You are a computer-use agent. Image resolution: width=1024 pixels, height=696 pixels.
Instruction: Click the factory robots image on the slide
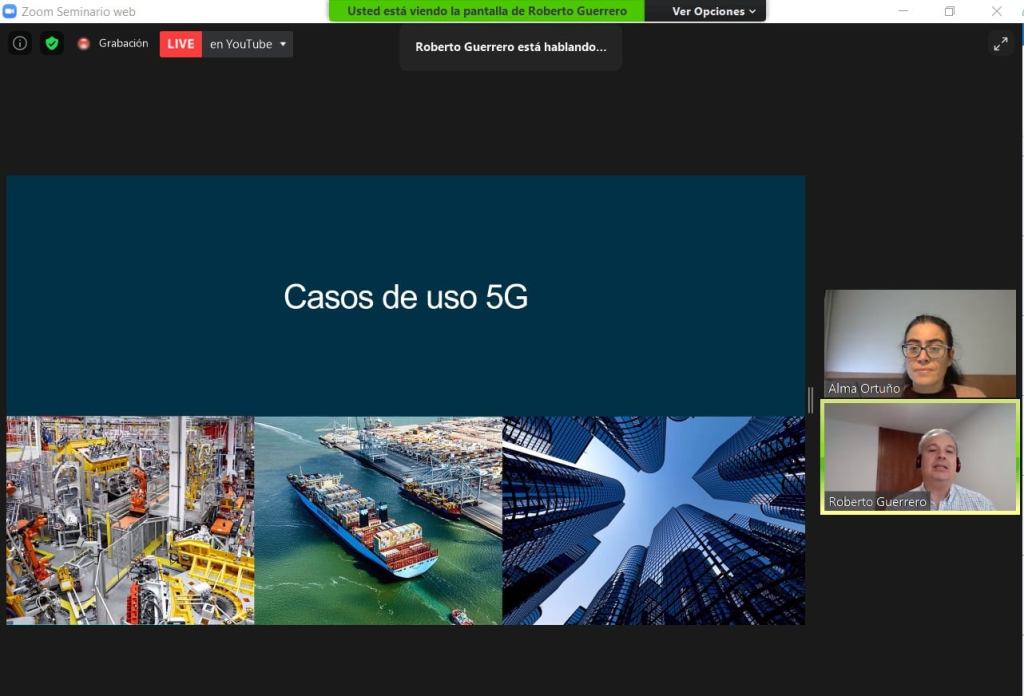coord(130,520)
